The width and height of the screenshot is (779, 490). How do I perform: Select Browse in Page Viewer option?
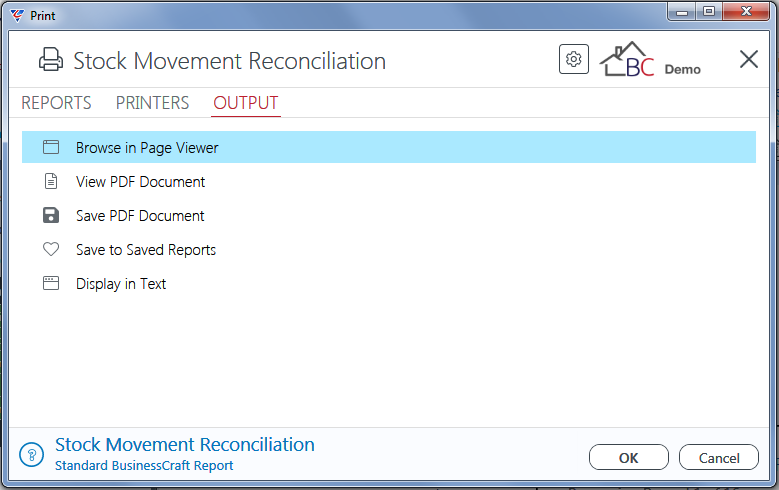389,147
